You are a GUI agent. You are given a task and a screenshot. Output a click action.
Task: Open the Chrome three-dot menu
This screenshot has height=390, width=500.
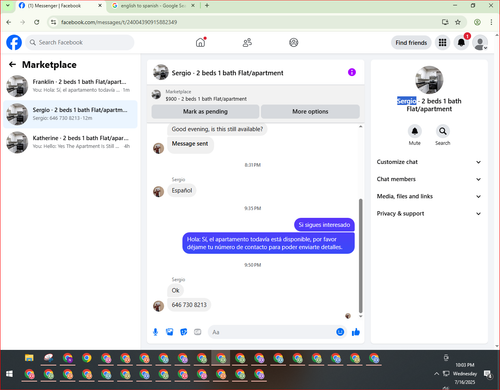click(491, 22)
